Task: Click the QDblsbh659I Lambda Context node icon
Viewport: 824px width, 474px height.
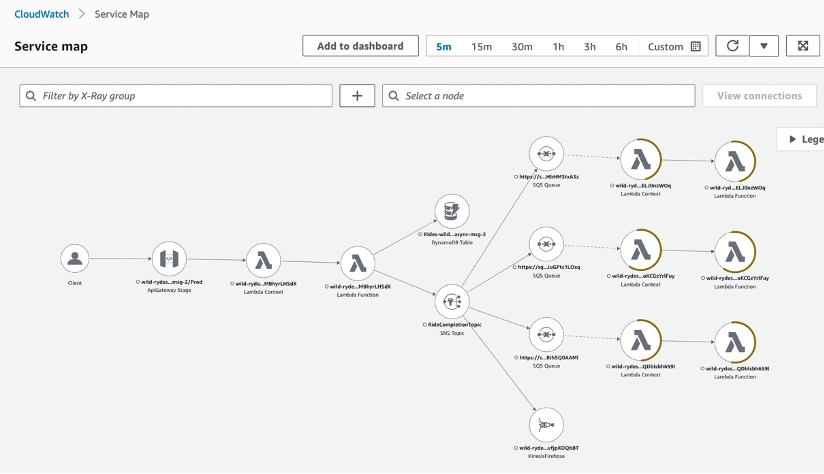Action: click(641, 341)
